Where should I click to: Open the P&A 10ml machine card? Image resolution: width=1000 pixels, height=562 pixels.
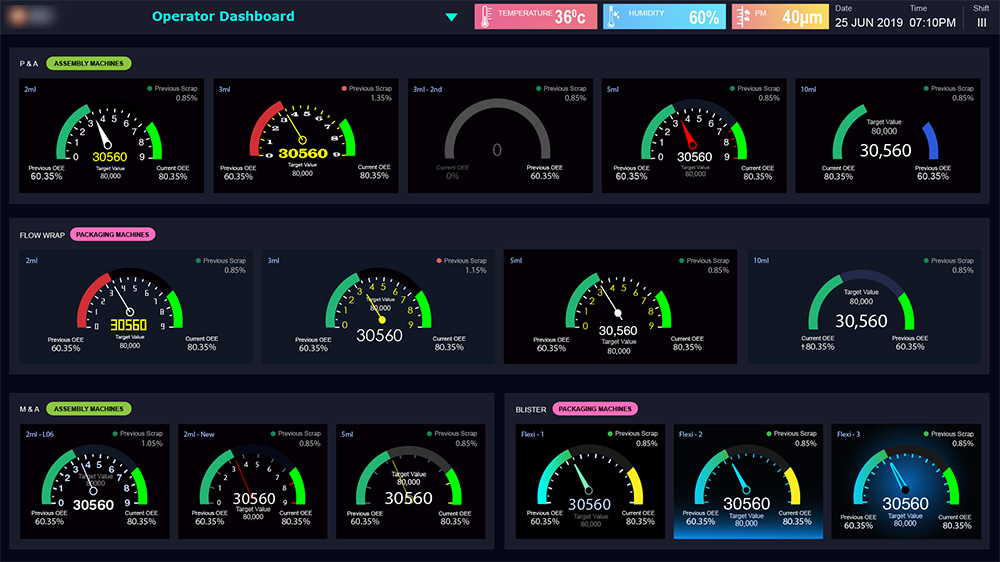(x=885, y=137)
